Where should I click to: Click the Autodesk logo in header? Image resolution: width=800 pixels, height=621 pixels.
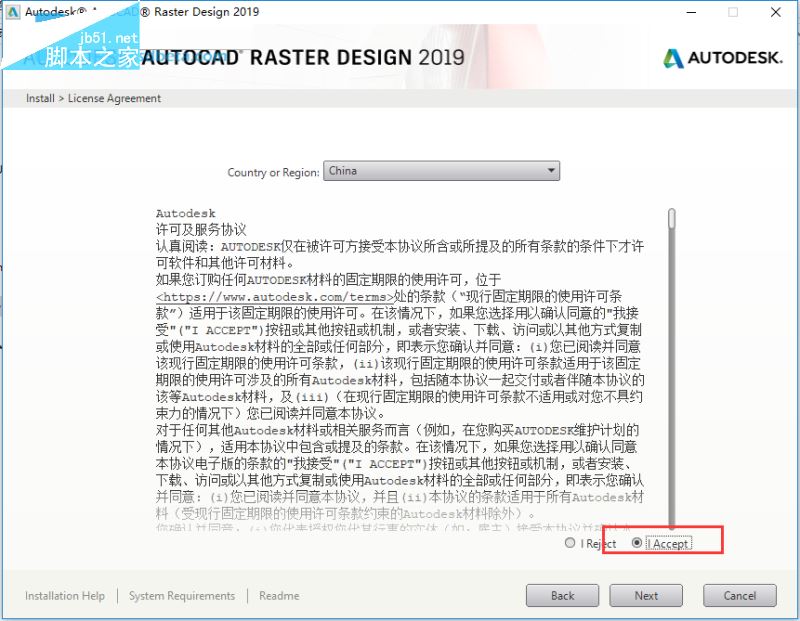pos(722,58)
